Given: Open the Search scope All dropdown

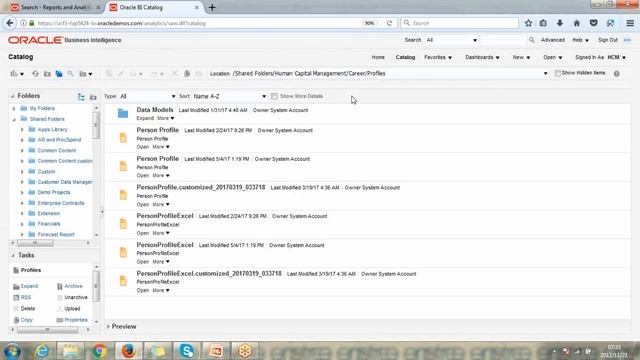Looking at the screenshot, I should point(451,40).
